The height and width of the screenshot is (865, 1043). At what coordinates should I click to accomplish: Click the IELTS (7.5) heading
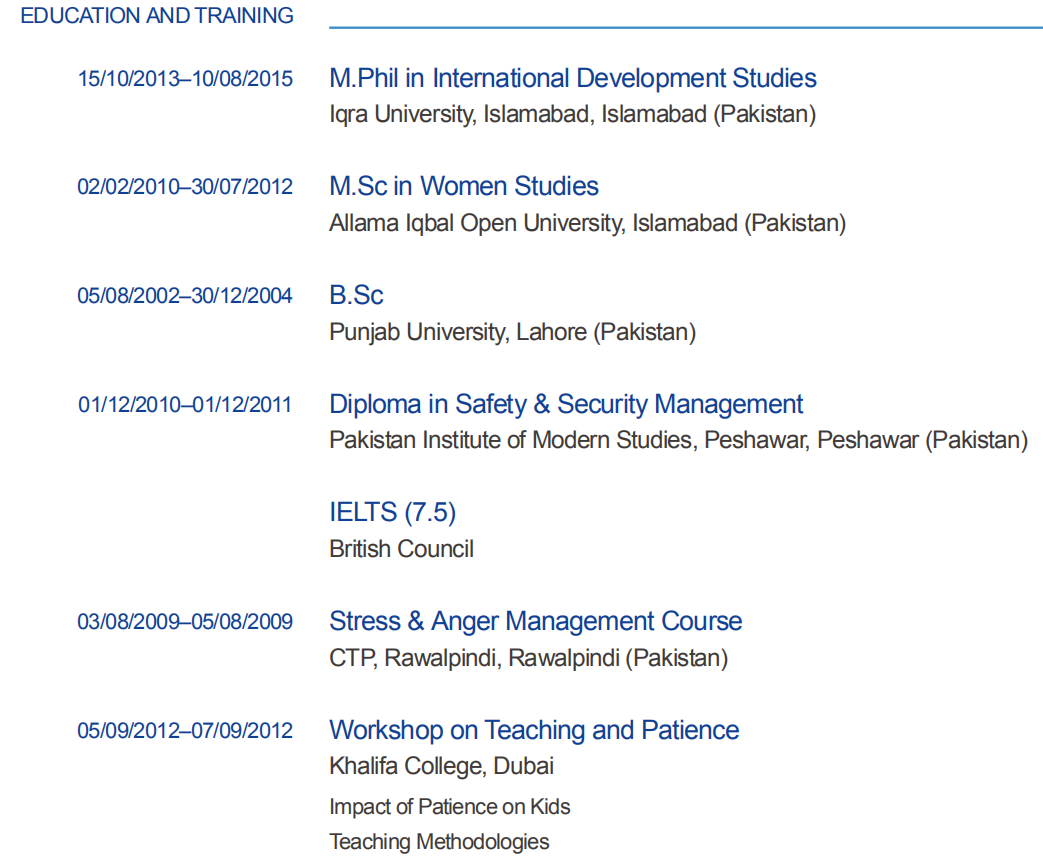click(392, 512)
